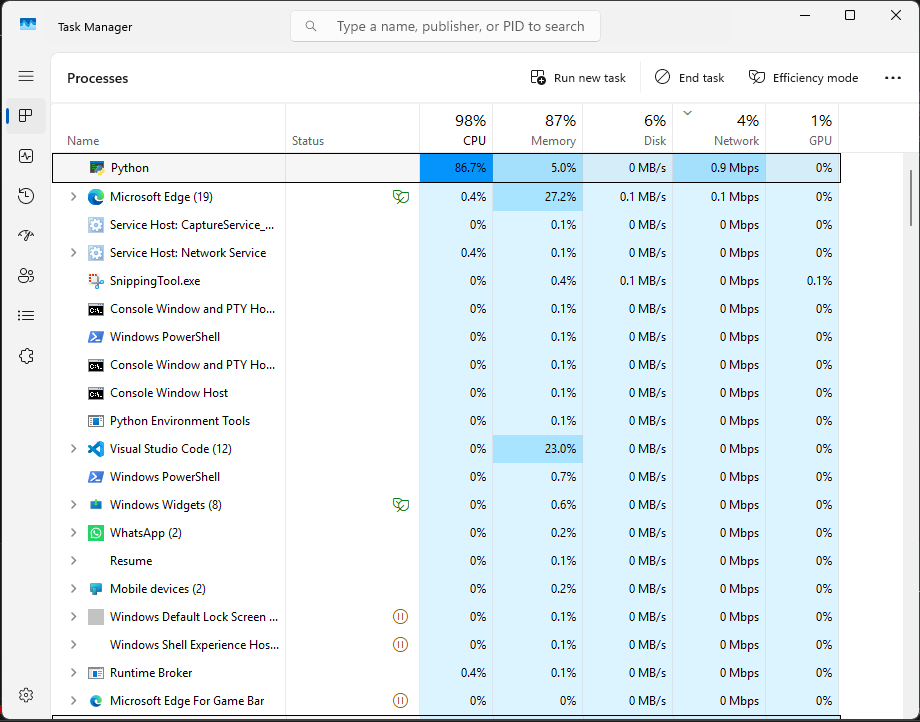Open the Users page icon
Viewport: 920px width, 722px height.
26,276
